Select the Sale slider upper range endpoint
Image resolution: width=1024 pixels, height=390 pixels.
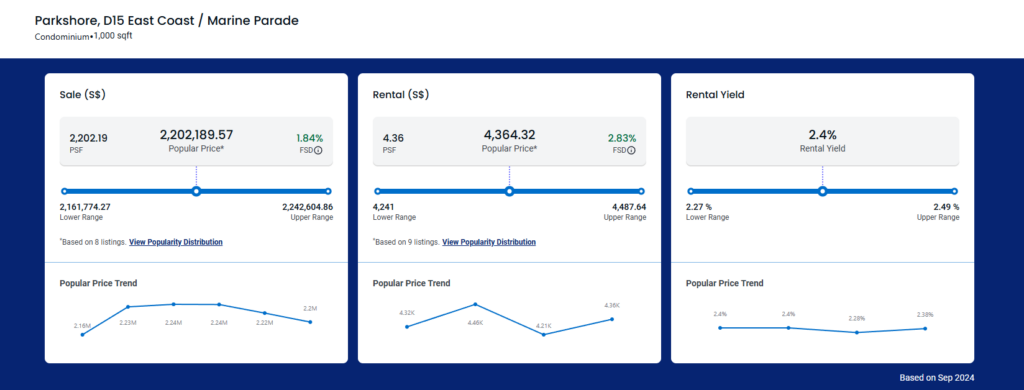(x=328, y=191)
